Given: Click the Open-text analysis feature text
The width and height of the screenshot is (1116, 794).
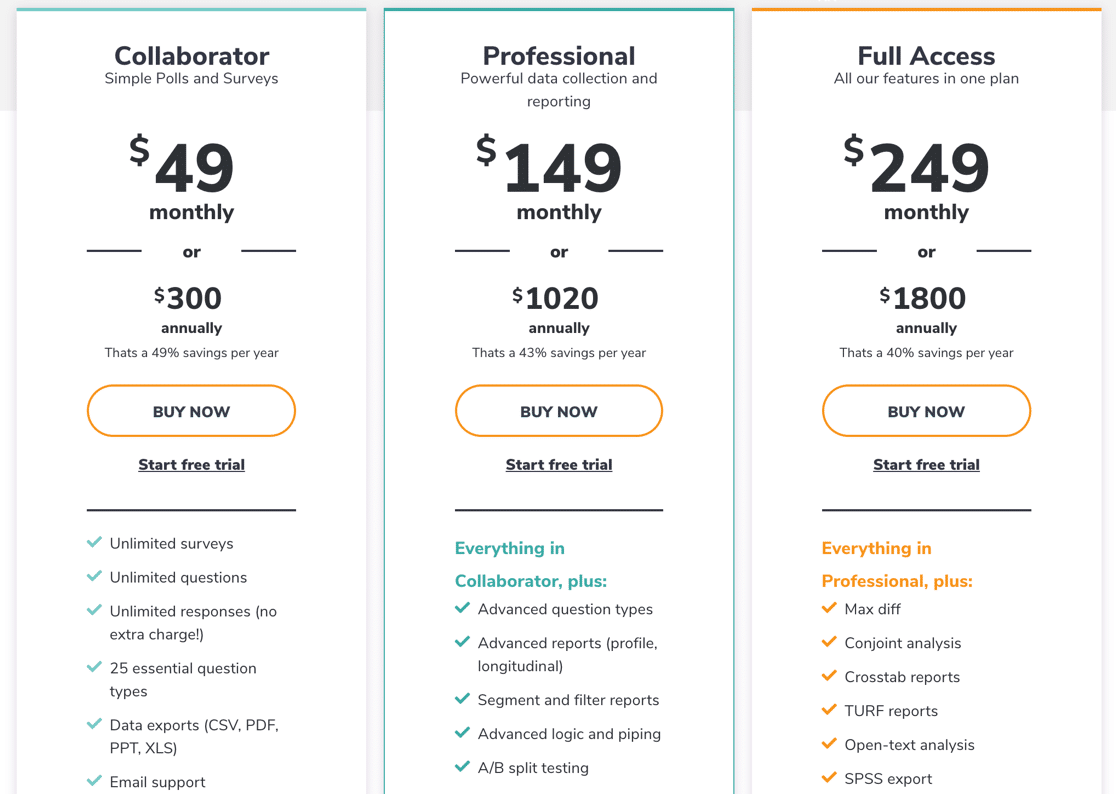Looking at the screenshot, I should [909, 745].
